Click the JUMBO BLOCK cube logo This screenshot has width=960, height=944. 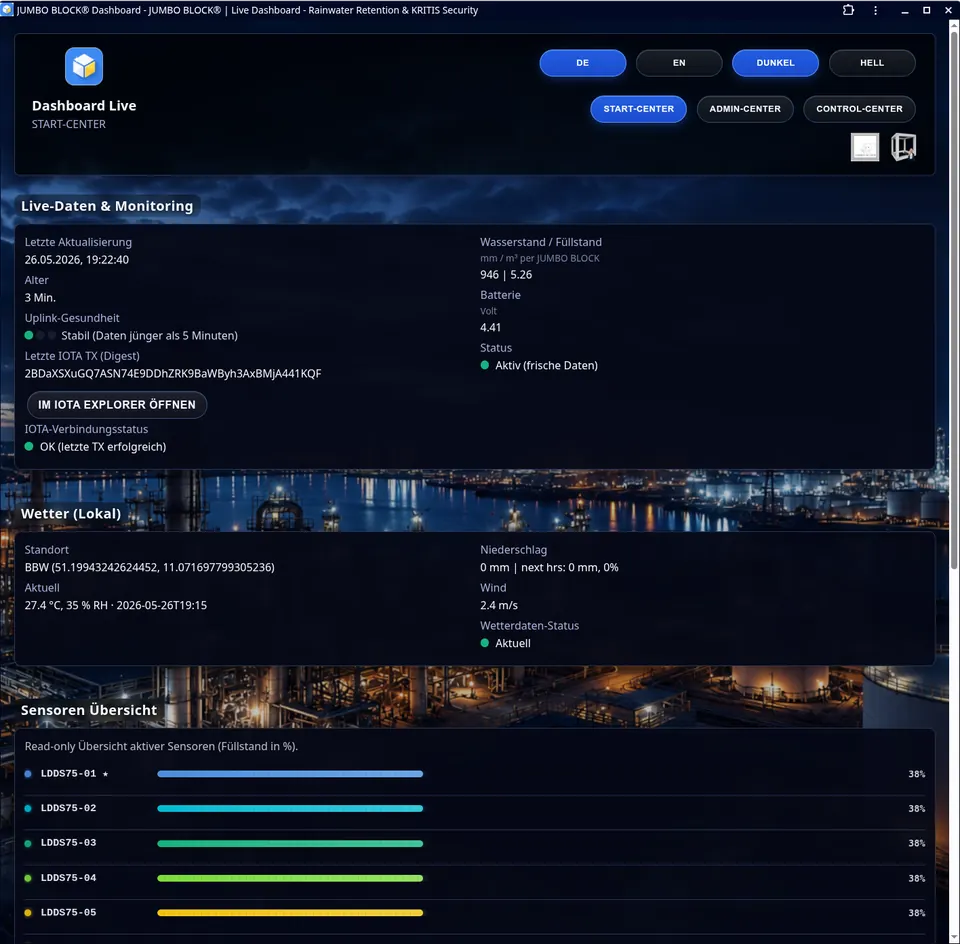[x=84, y=66]
